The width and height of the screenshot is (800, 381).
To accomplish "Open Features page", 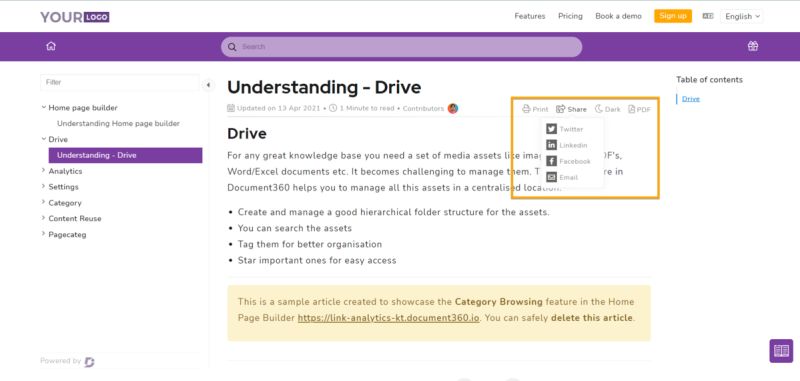I will point(530,16).
